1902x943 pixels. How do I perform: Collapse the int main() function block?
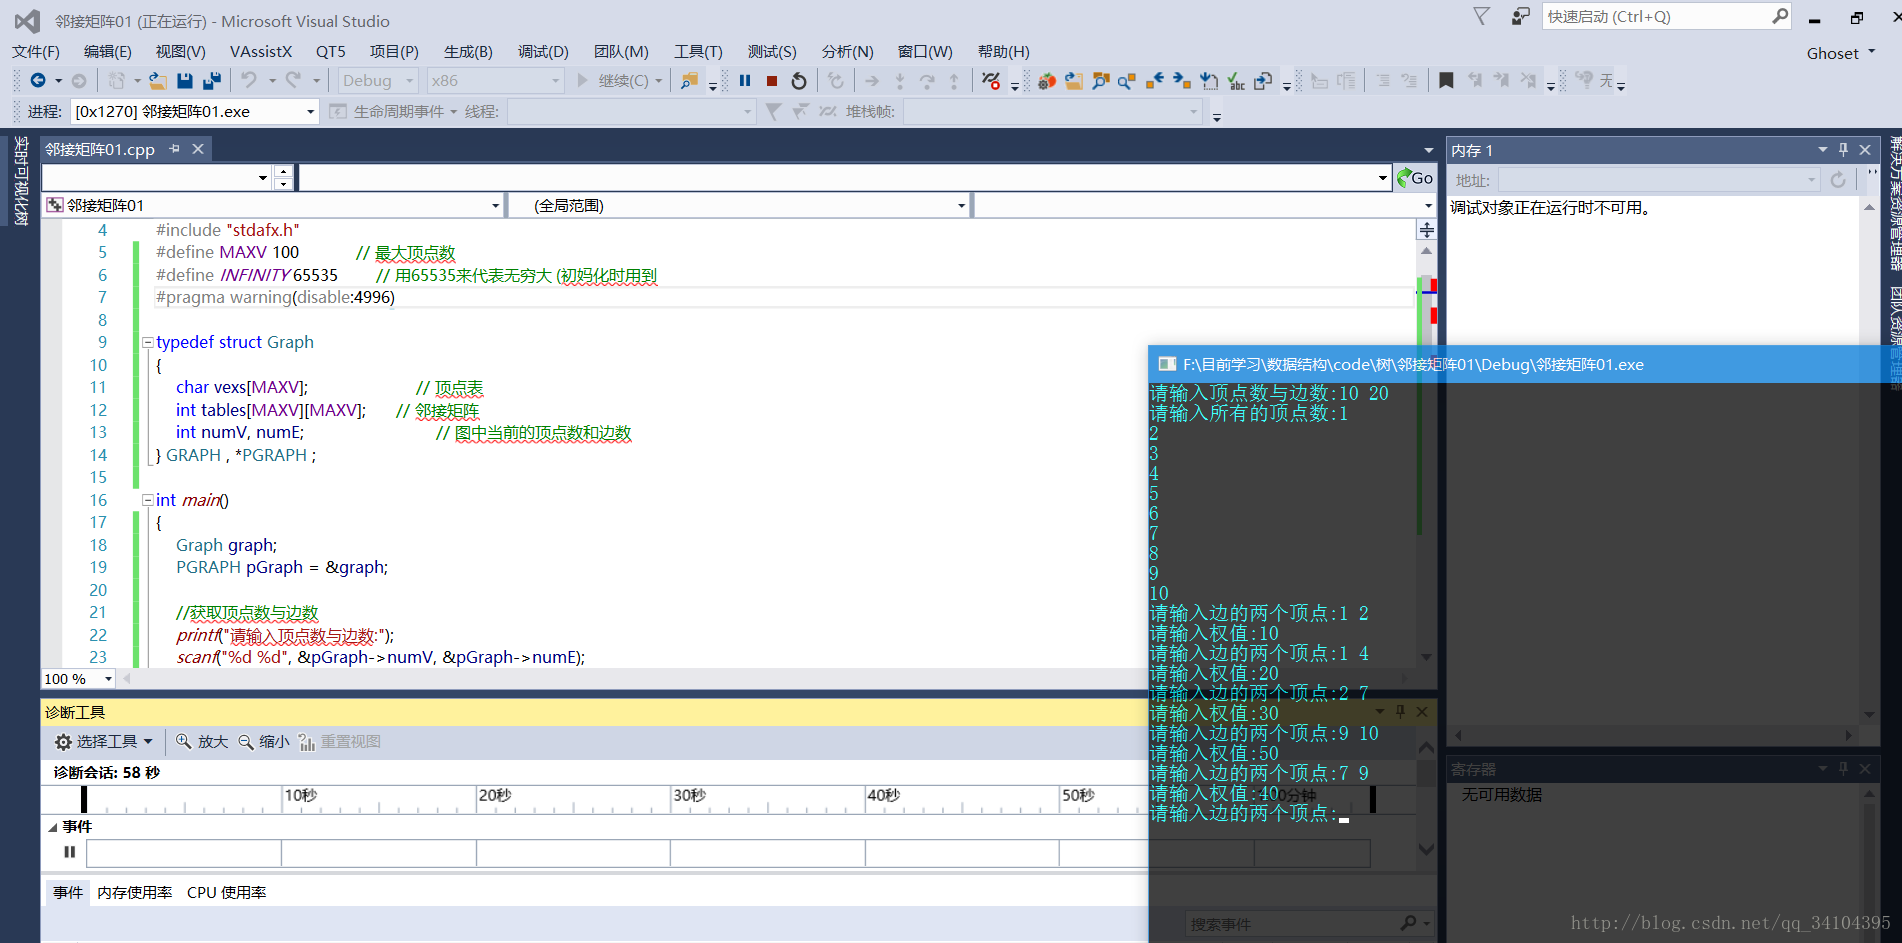coord(147,500)
